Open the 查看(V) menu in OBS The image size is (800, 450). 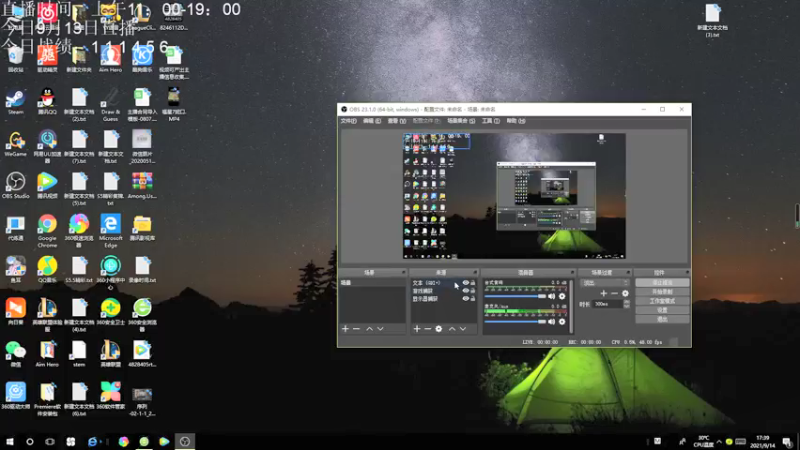pos(397,121)
